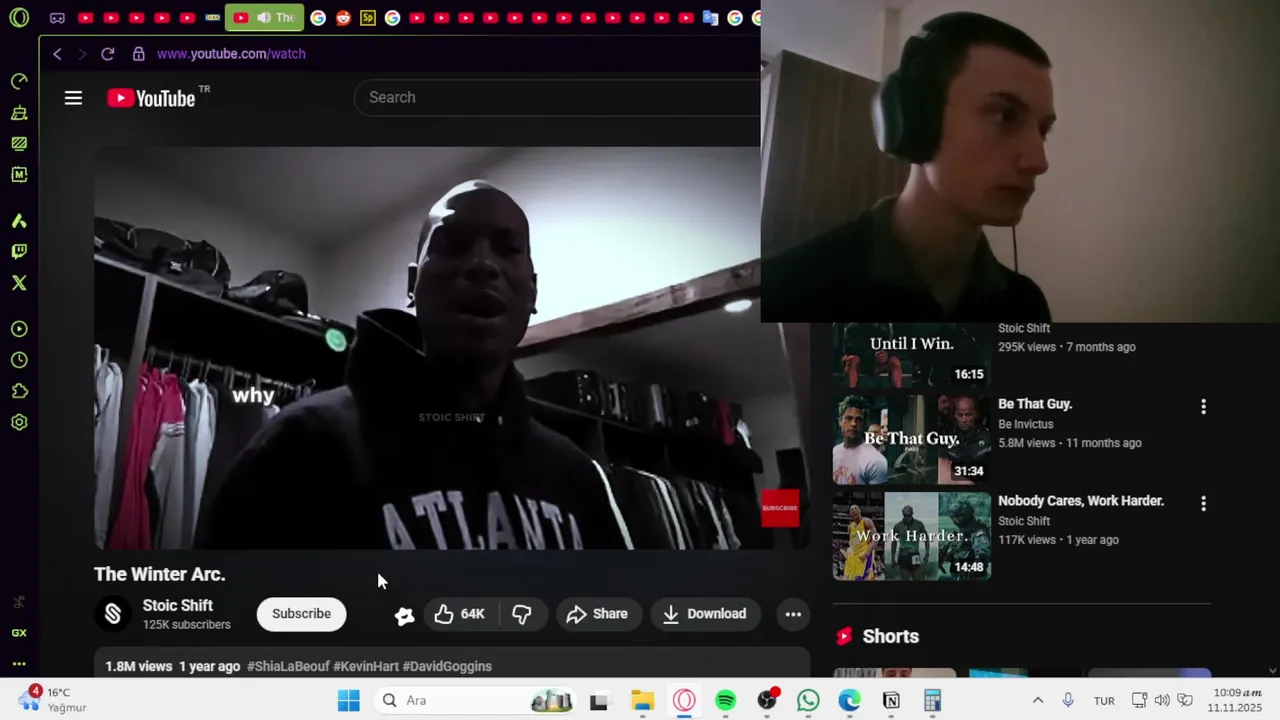Open X (Twitter) panel in sidebar
This screenshot has width=1280, height=720.
(x=19, y=282)
